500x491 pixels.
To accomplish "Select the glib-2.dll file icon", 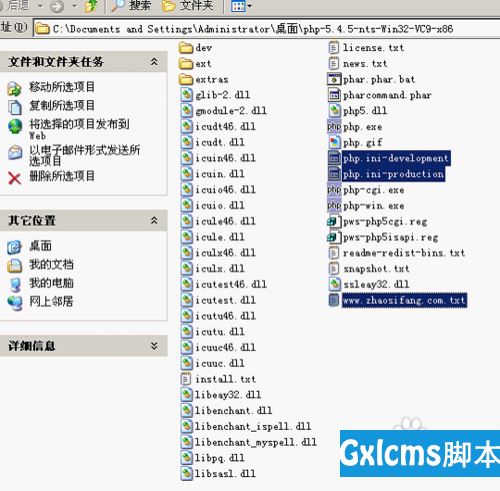I will tap(187, 95).
